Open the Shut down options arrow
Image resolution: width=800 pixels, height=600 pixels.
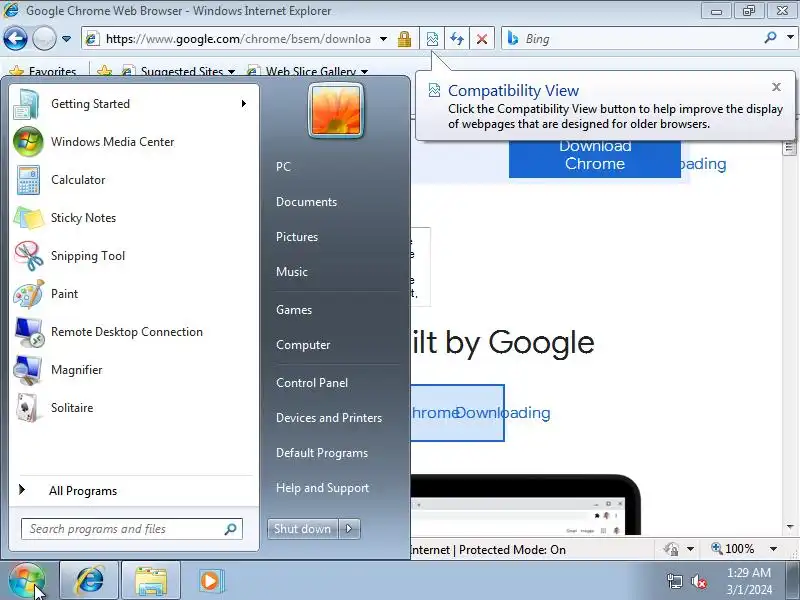coord(349,529)
